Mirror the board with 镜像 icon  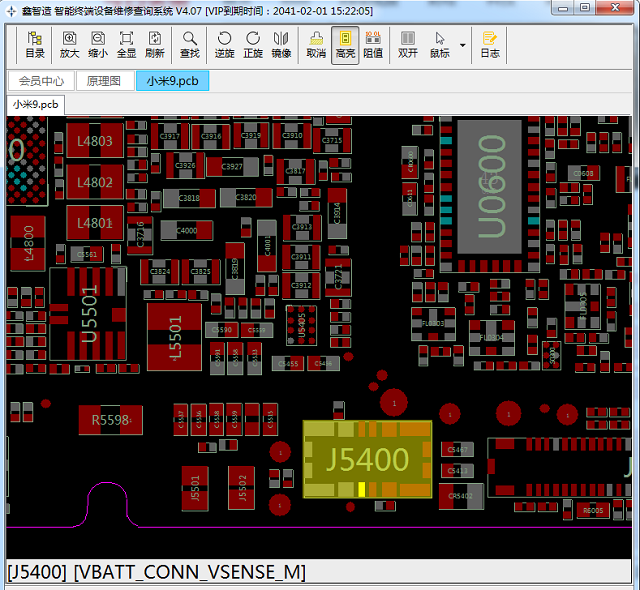281,45
